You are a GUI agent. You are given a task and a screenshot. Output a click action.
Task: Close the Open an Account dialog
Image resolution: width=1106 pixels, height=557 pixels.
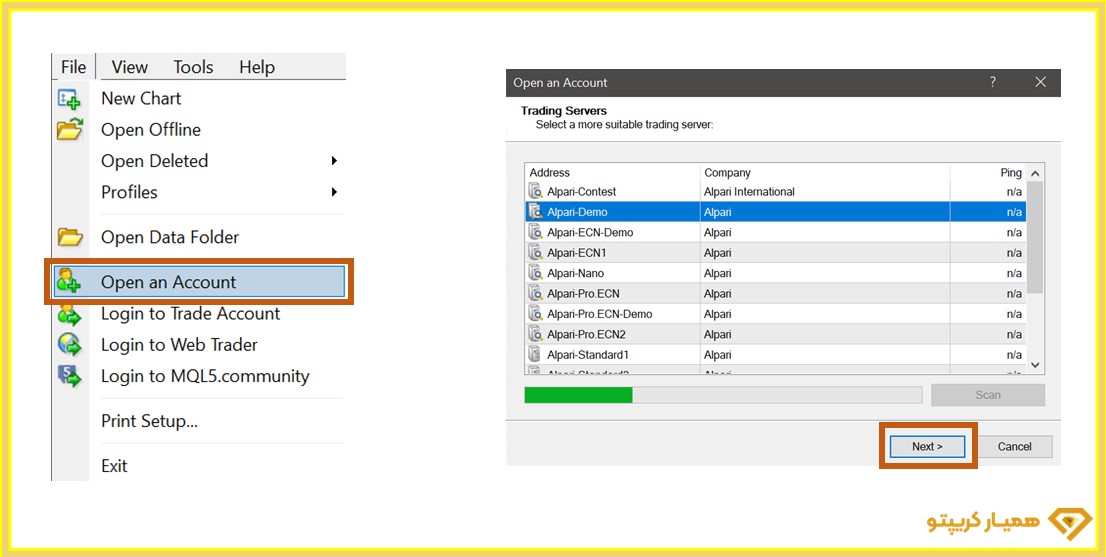point(1040,82)
